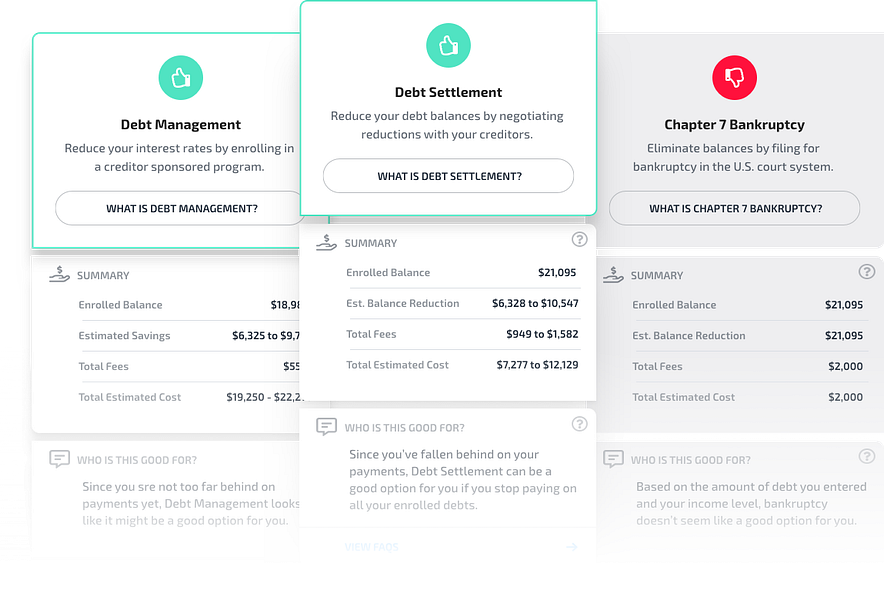Click the Debt Management chat bubble icon
The width and height of the screenshot is (884, 600).
[59, 459]
